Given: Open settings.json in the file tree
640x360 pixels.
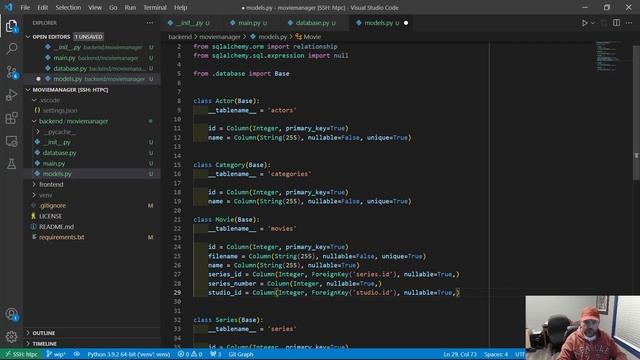Looking at the screenshot, I should coord(60,111).
